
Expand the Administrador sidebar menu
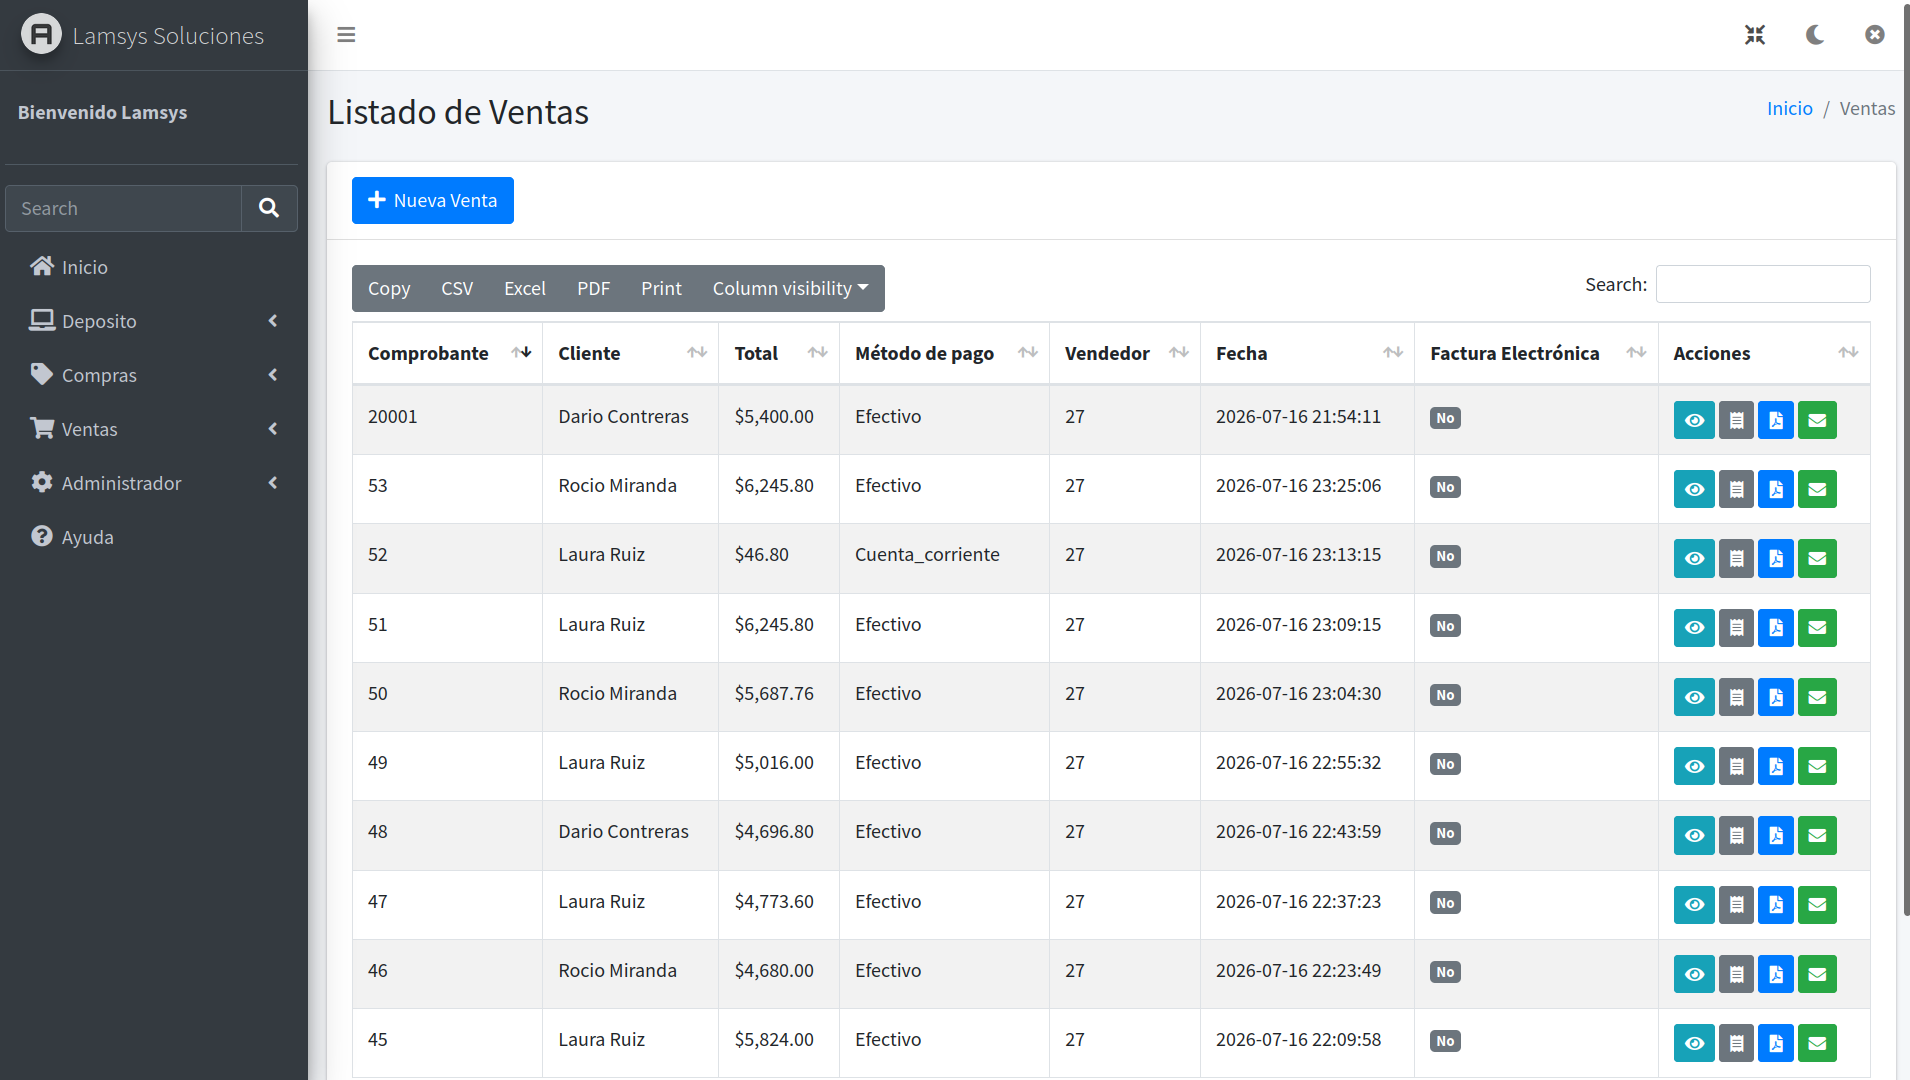153,483
